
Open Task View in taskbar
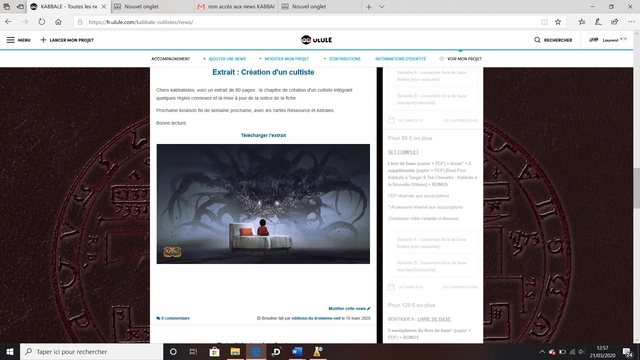pyautogui.click(x=193, y=351)
